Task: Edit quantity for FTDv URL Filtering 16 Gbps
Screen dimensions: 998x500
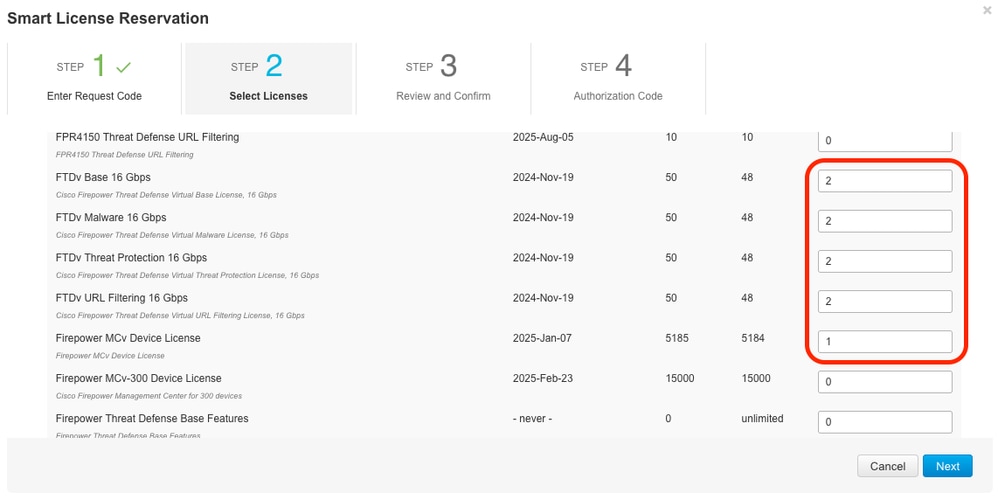Action: 885,301
